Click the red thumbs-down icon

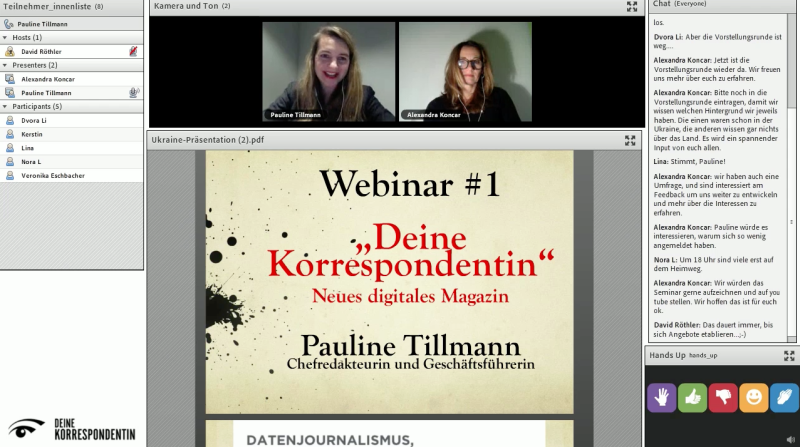tap(723, 398)
